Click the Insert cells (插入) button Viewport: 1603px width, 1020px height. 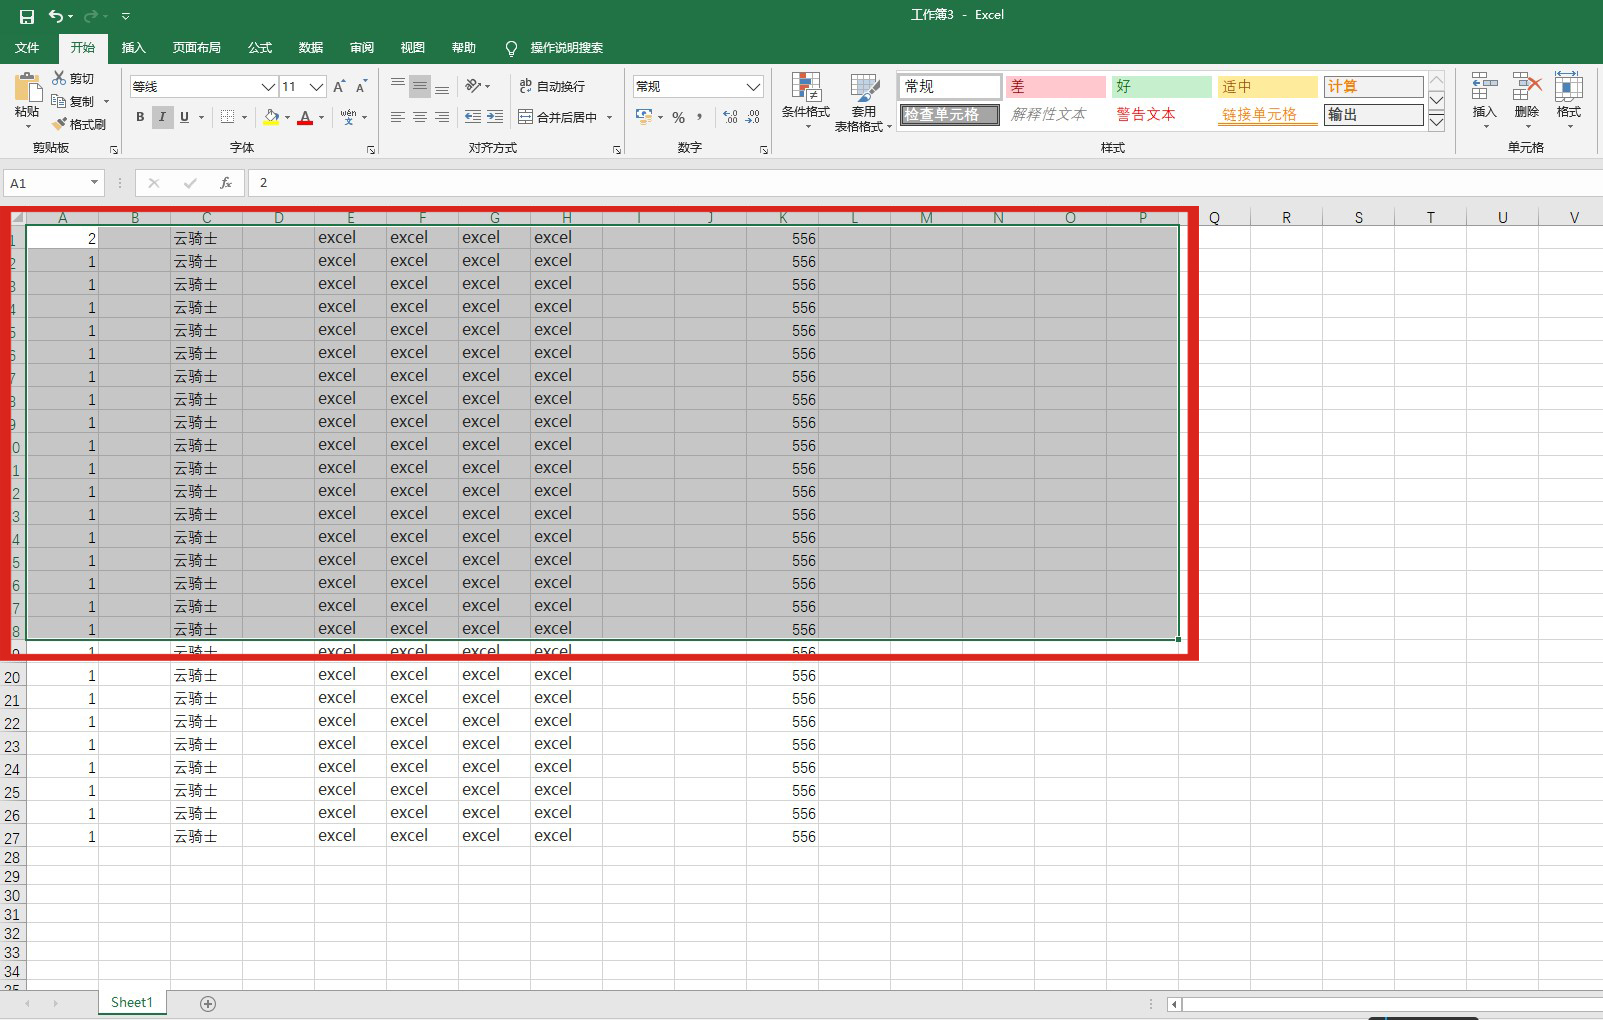point(1484,100)
